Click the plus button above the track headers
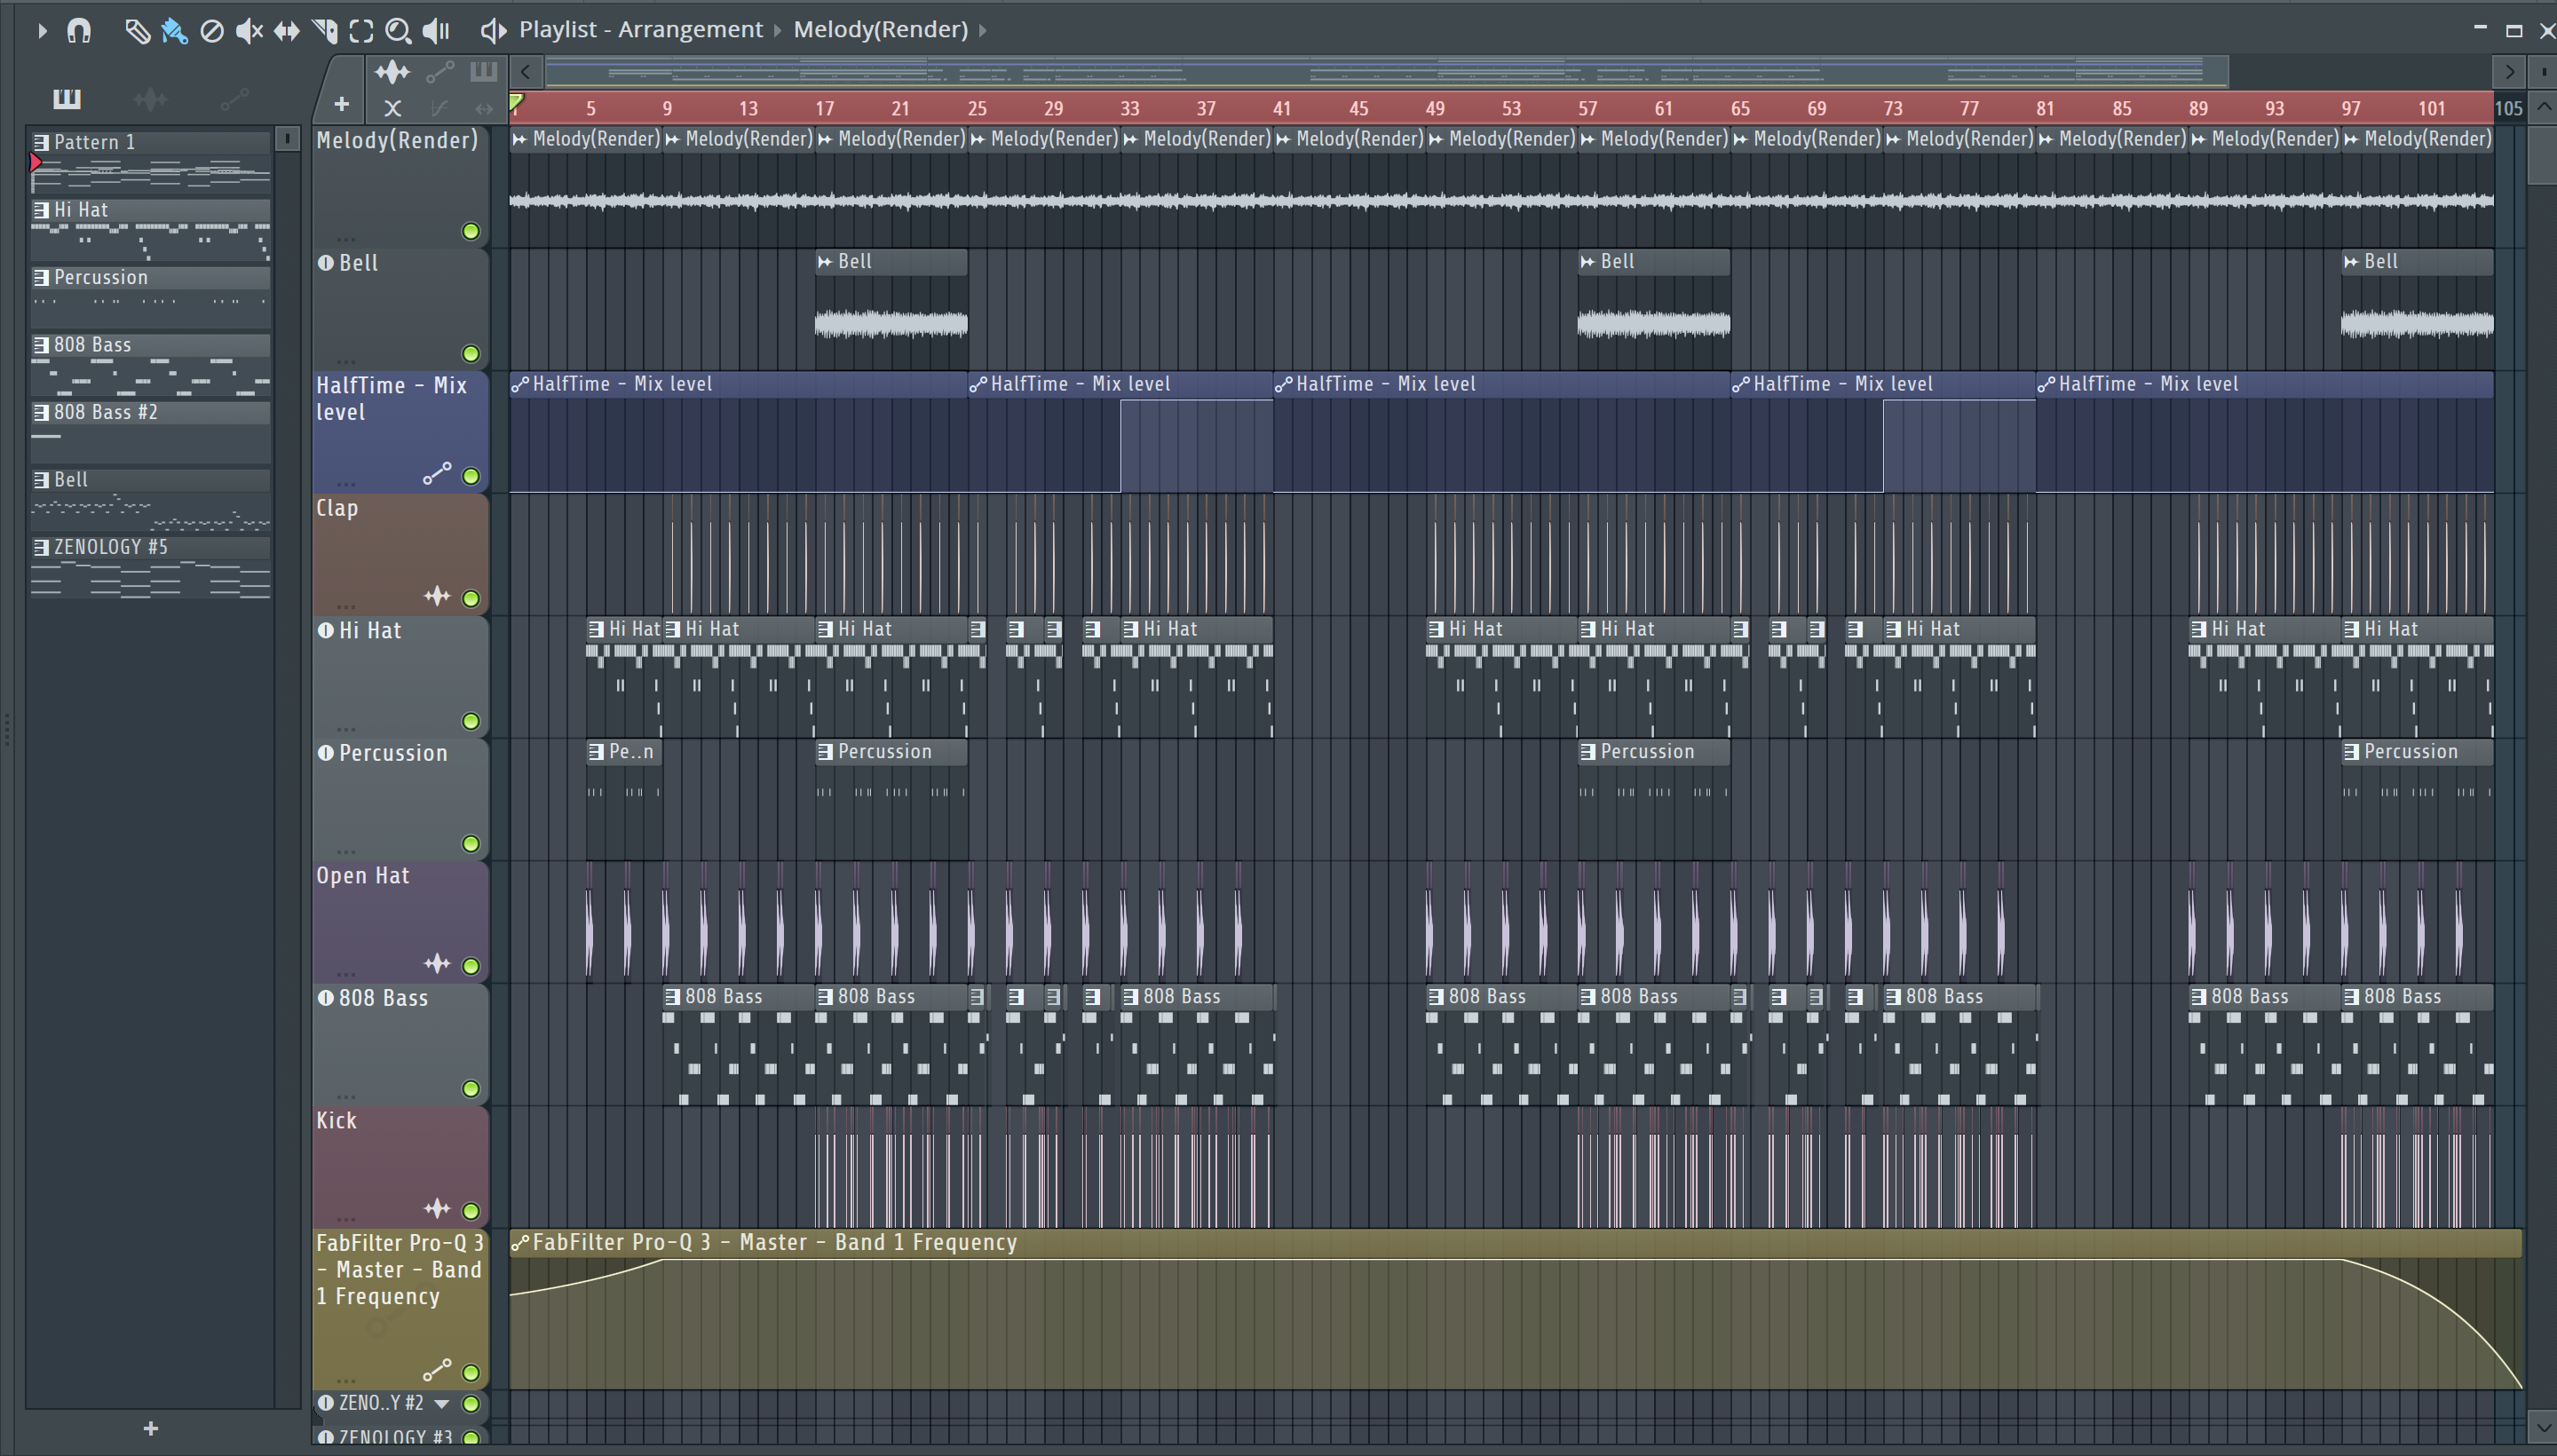The image size is (2557, 1456). click(341, 104)
